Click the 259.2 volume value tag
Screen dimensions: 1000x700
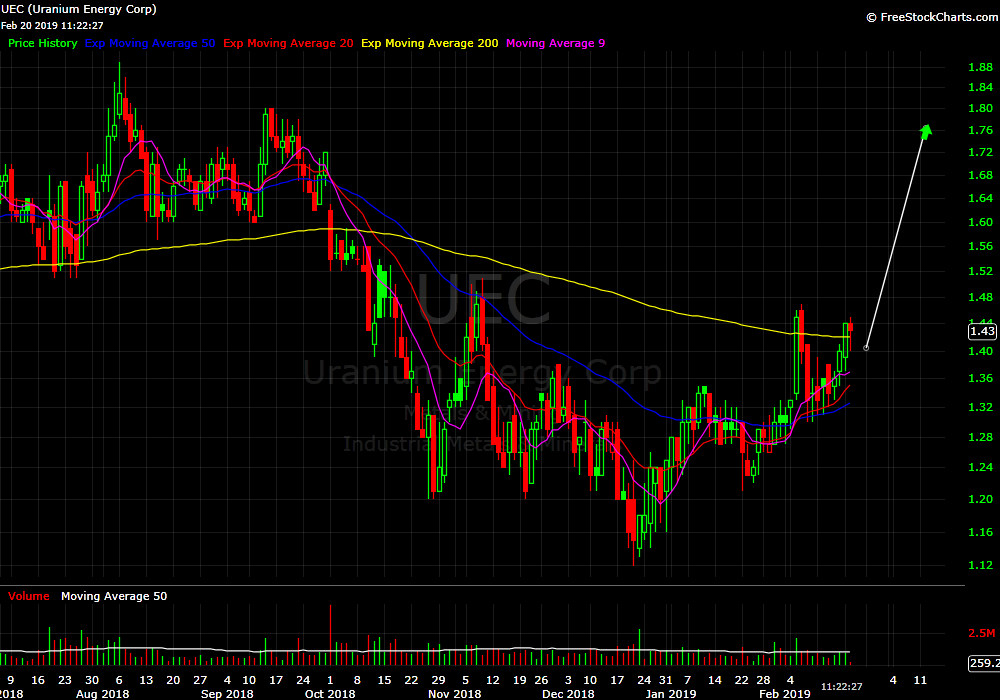coord(983,663)
